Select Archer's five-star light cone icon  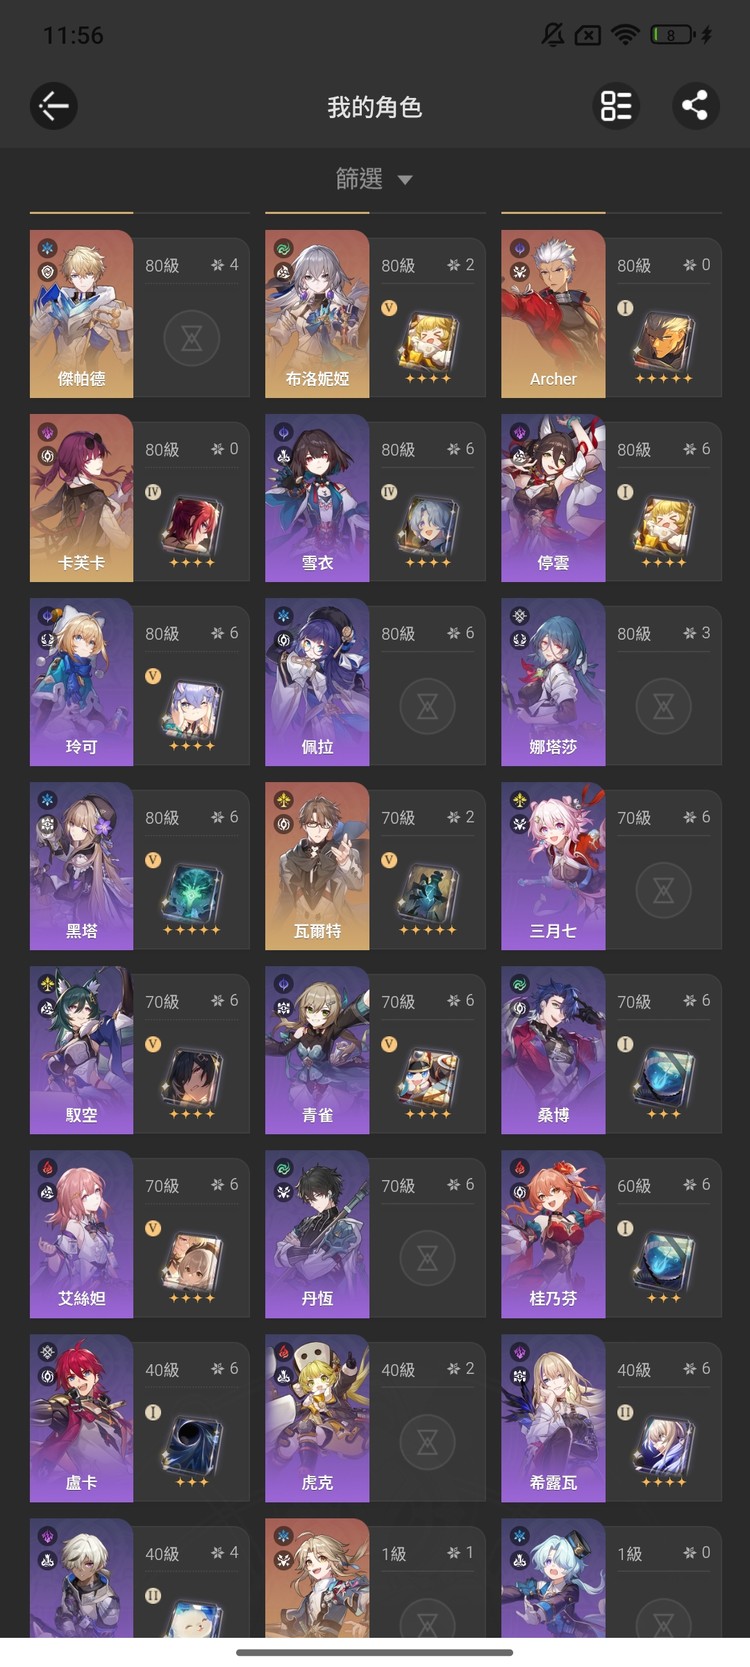point(663,345)
